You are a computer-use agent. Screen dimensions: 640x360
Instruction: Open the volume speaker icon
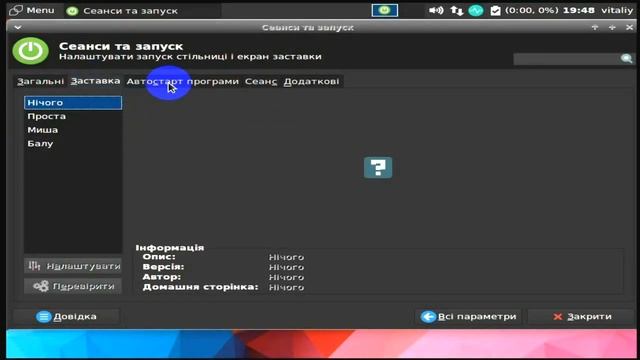(x=436, y=10)
